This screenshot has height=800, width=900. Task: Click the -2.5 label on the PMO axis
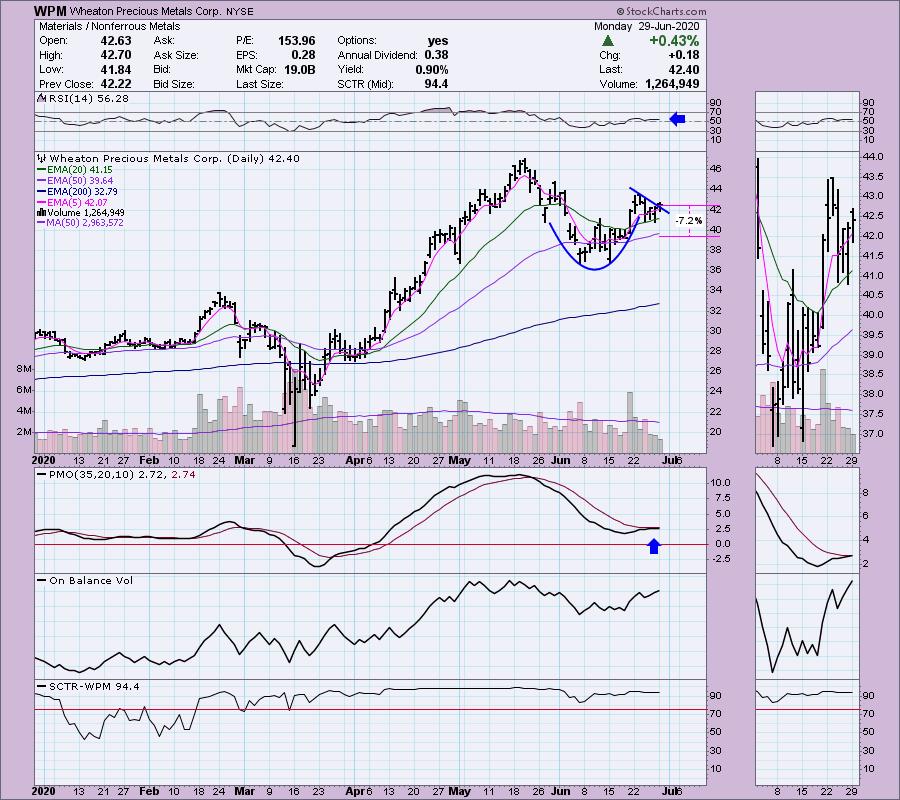tap(719, 559)
